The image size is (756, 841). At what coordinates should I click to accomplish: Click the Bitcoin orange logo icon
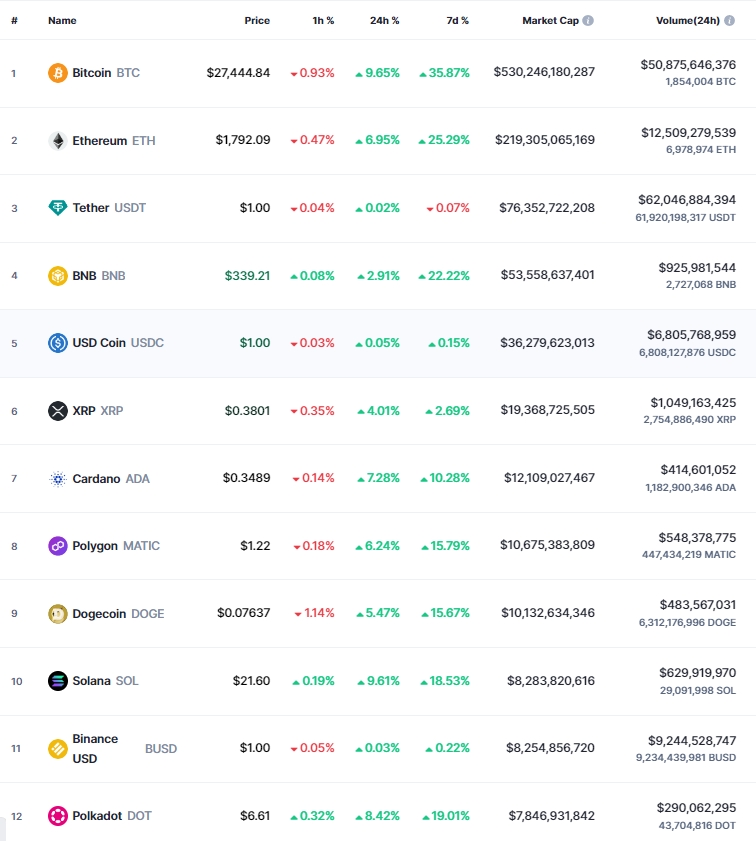57,73
